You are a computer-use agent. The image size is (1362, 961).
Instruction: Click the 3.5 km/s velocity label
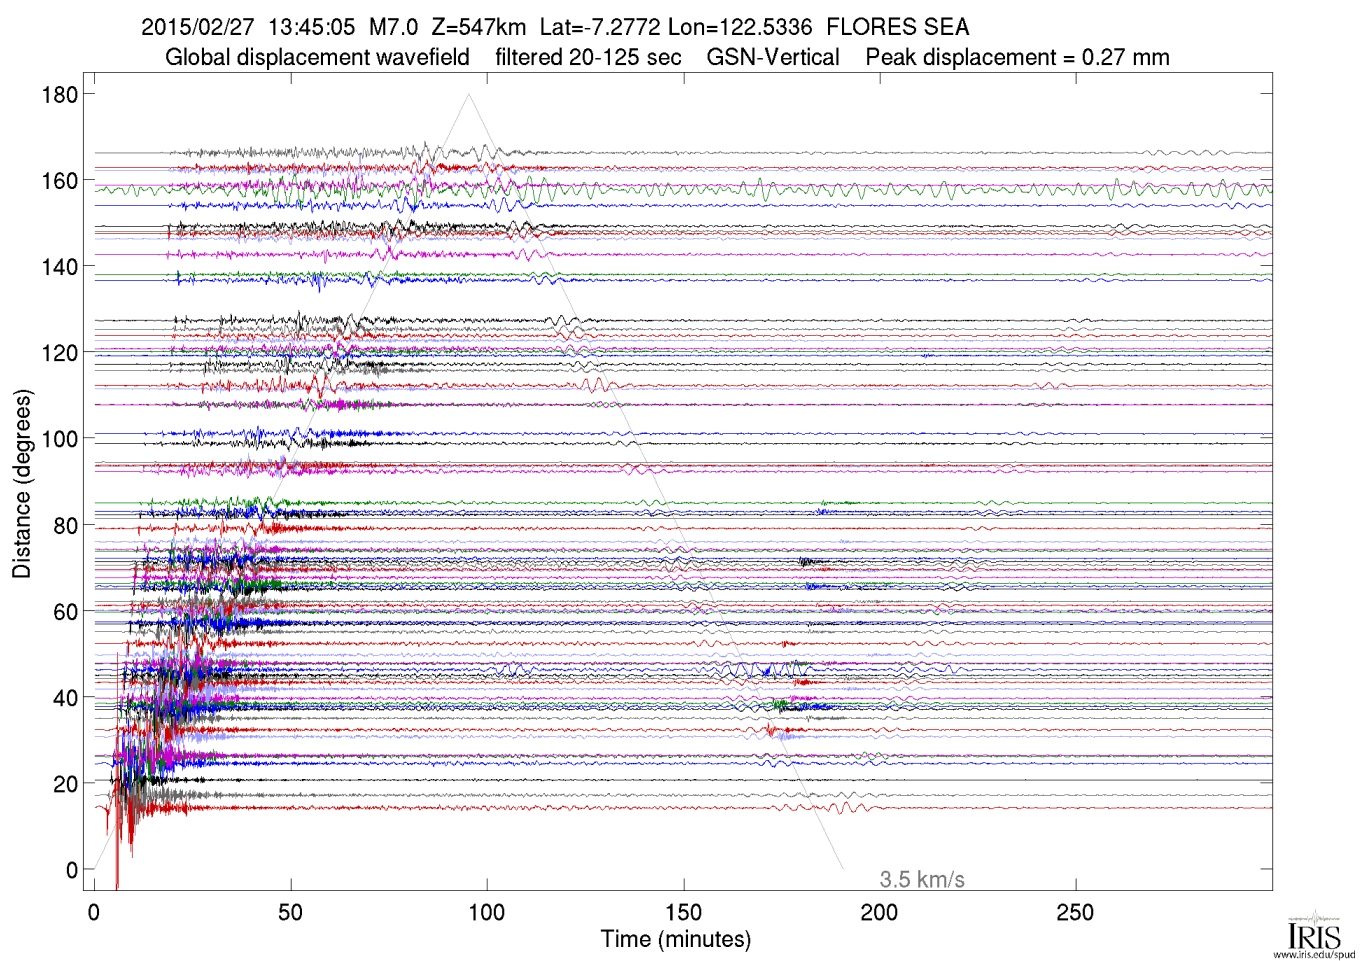[921, 880]
